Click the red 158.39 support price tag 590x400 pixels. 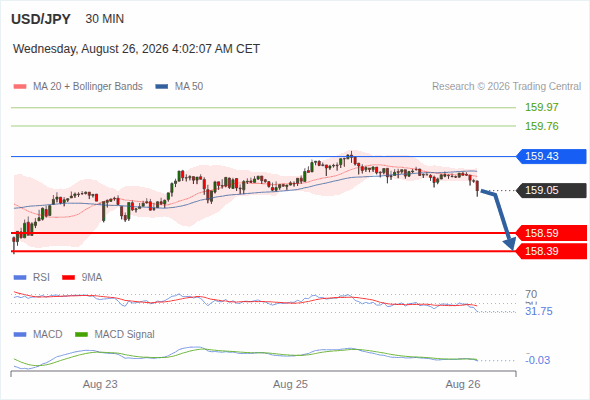(551, 251)
